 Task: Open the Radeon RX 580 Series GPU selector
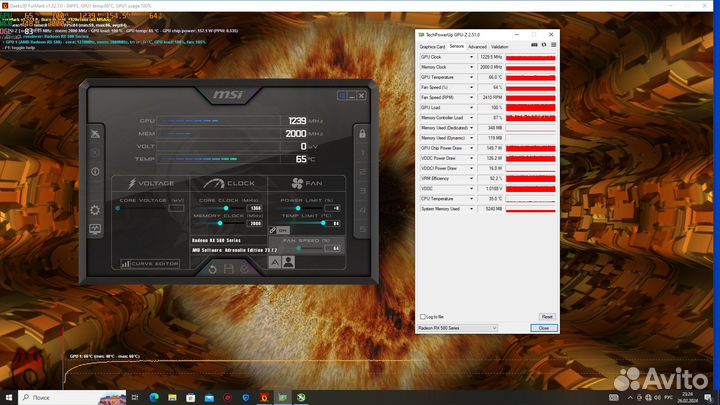[457, 328]
